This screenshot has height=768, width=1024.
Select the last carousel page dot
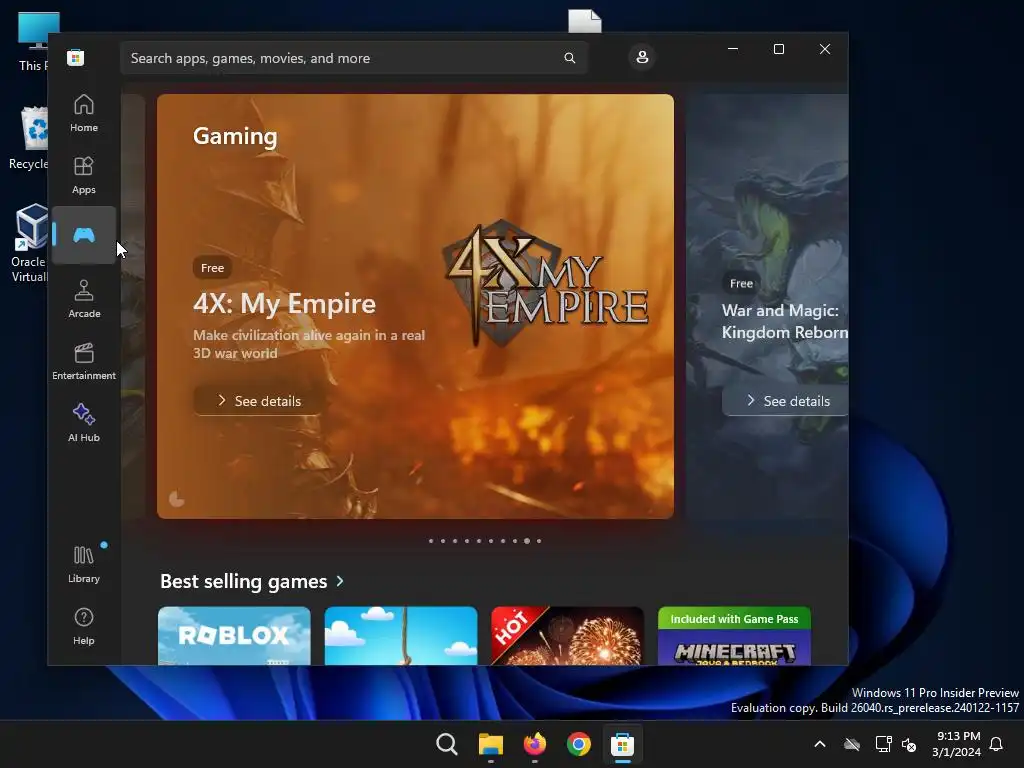pos(539,541)
